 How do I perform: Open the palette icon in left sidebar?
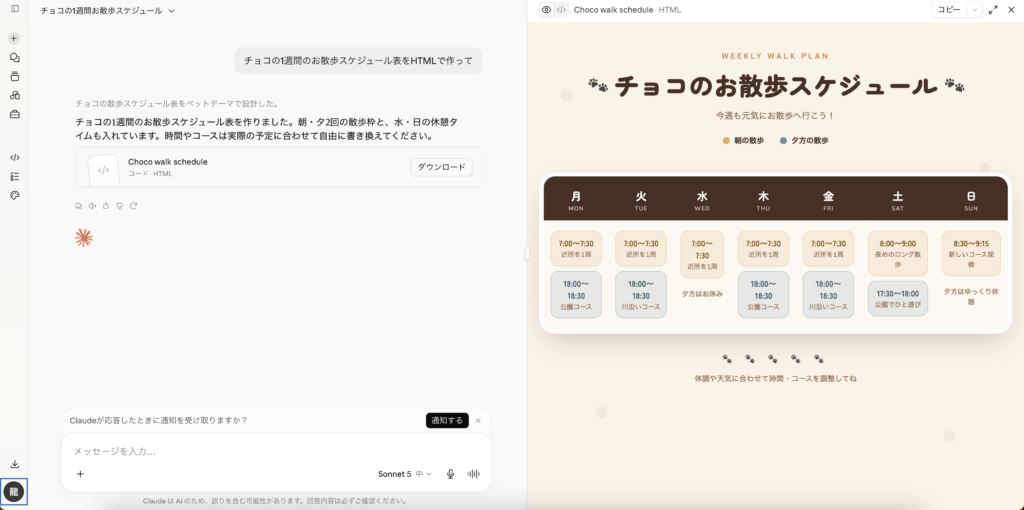14,195
